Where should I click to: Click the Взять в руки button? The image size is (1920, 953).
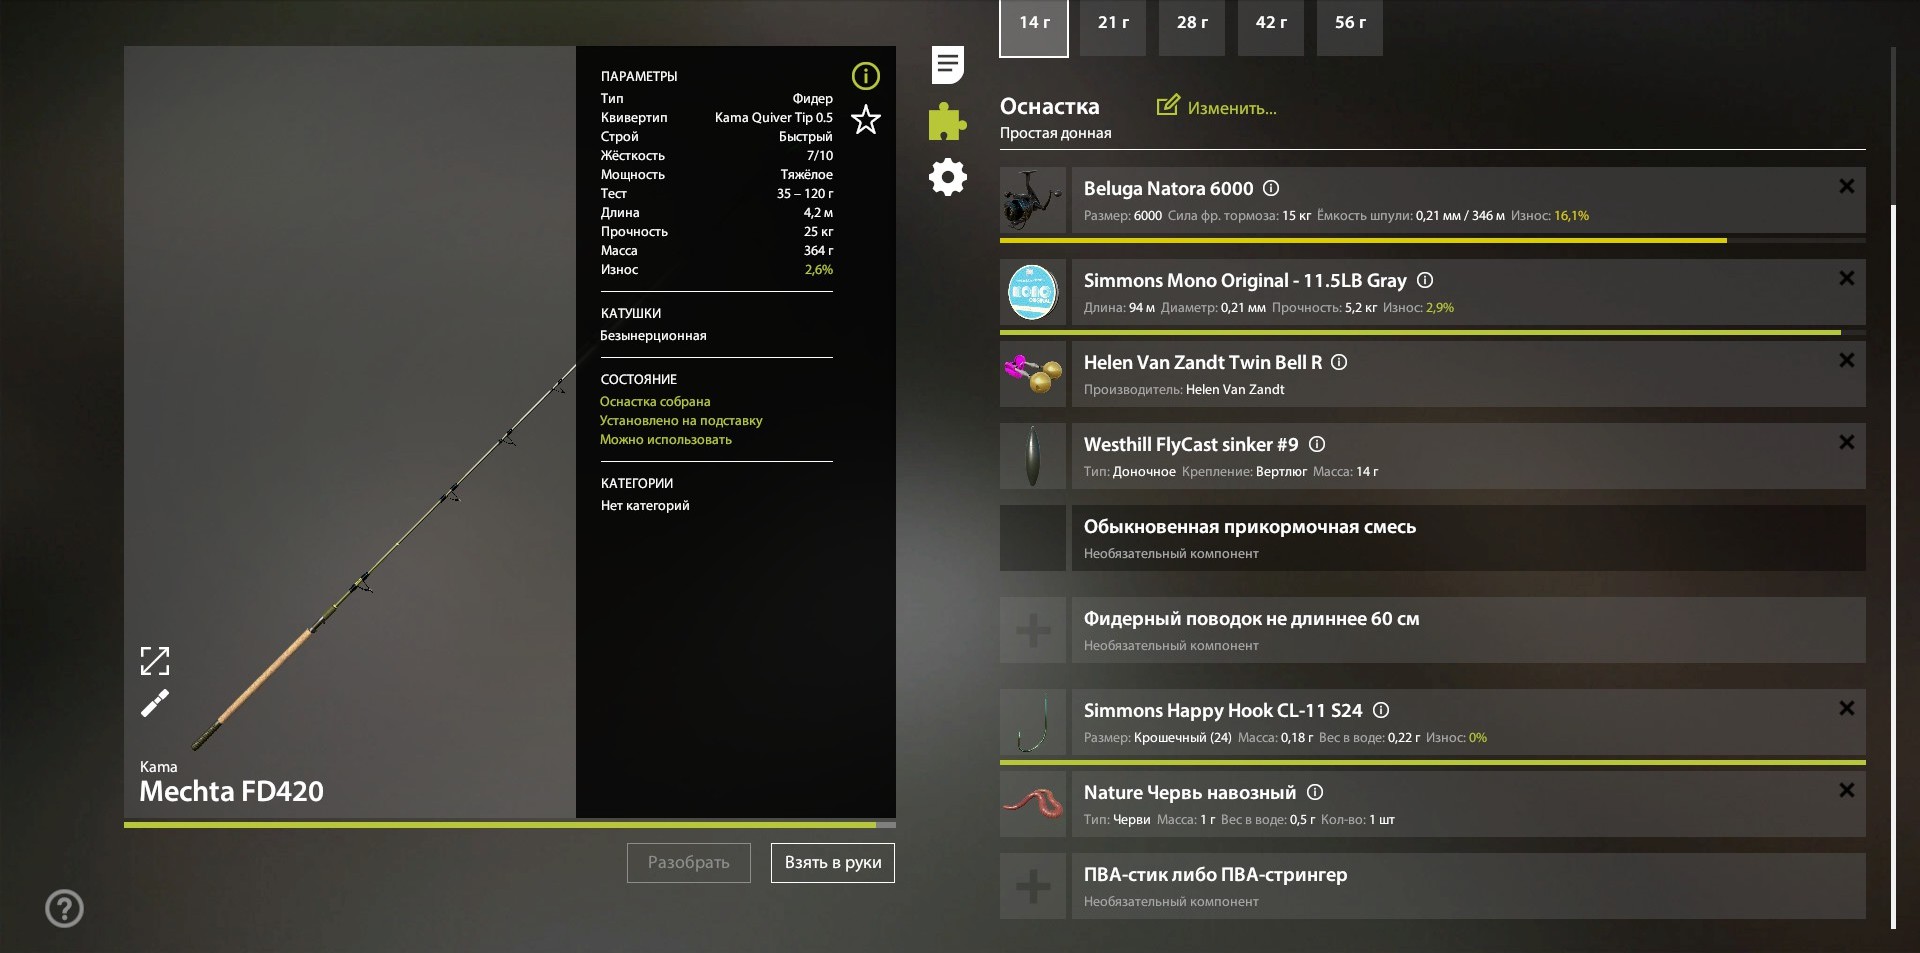(833, 863)
